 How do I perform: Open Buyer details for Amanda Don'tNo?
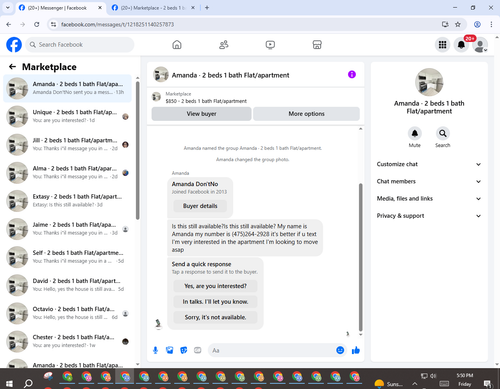(200, 206)
